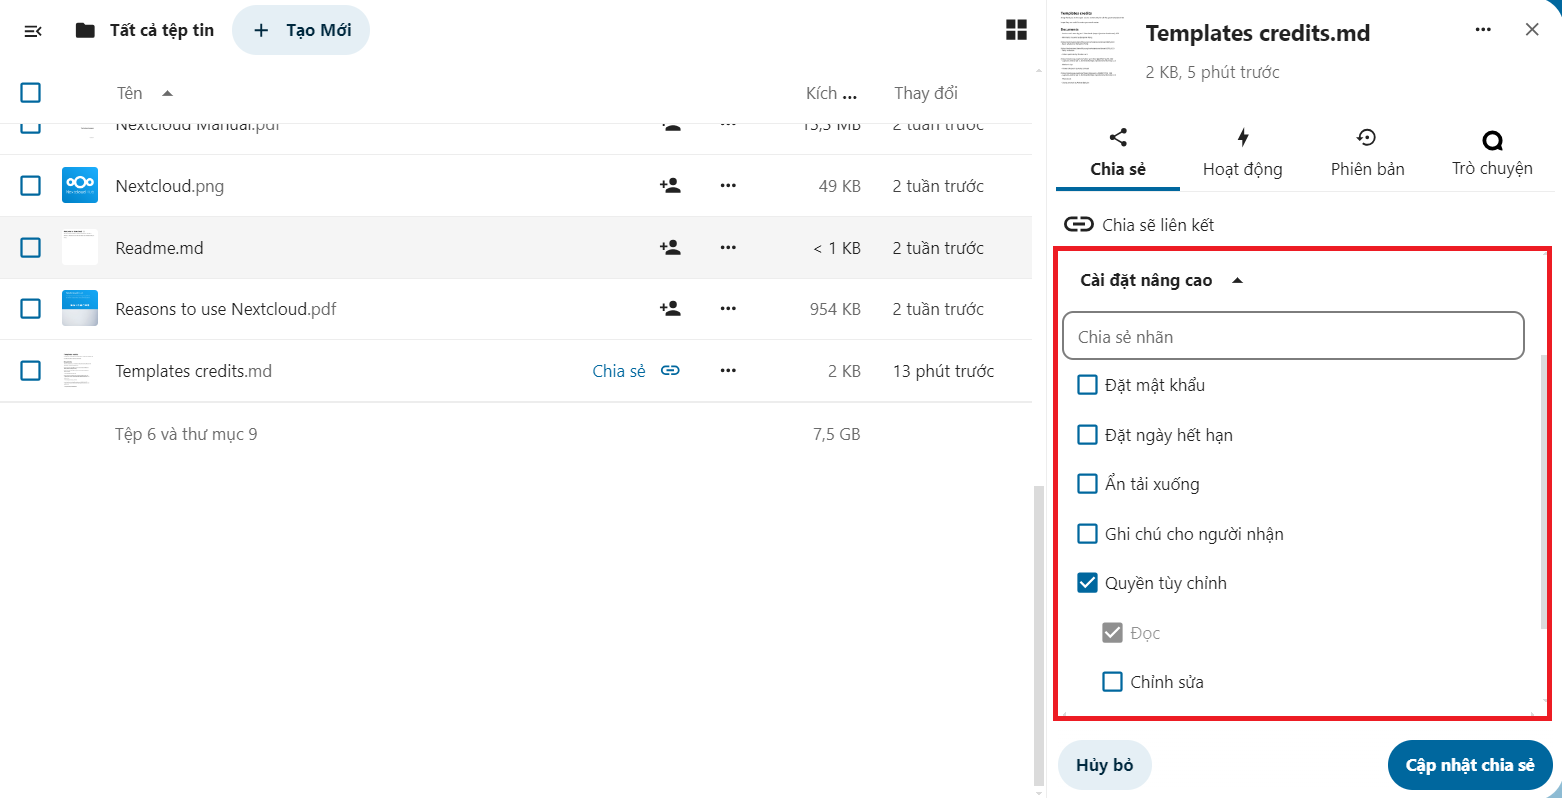Switch to the Hoạt động tab

pos(1242,153)
